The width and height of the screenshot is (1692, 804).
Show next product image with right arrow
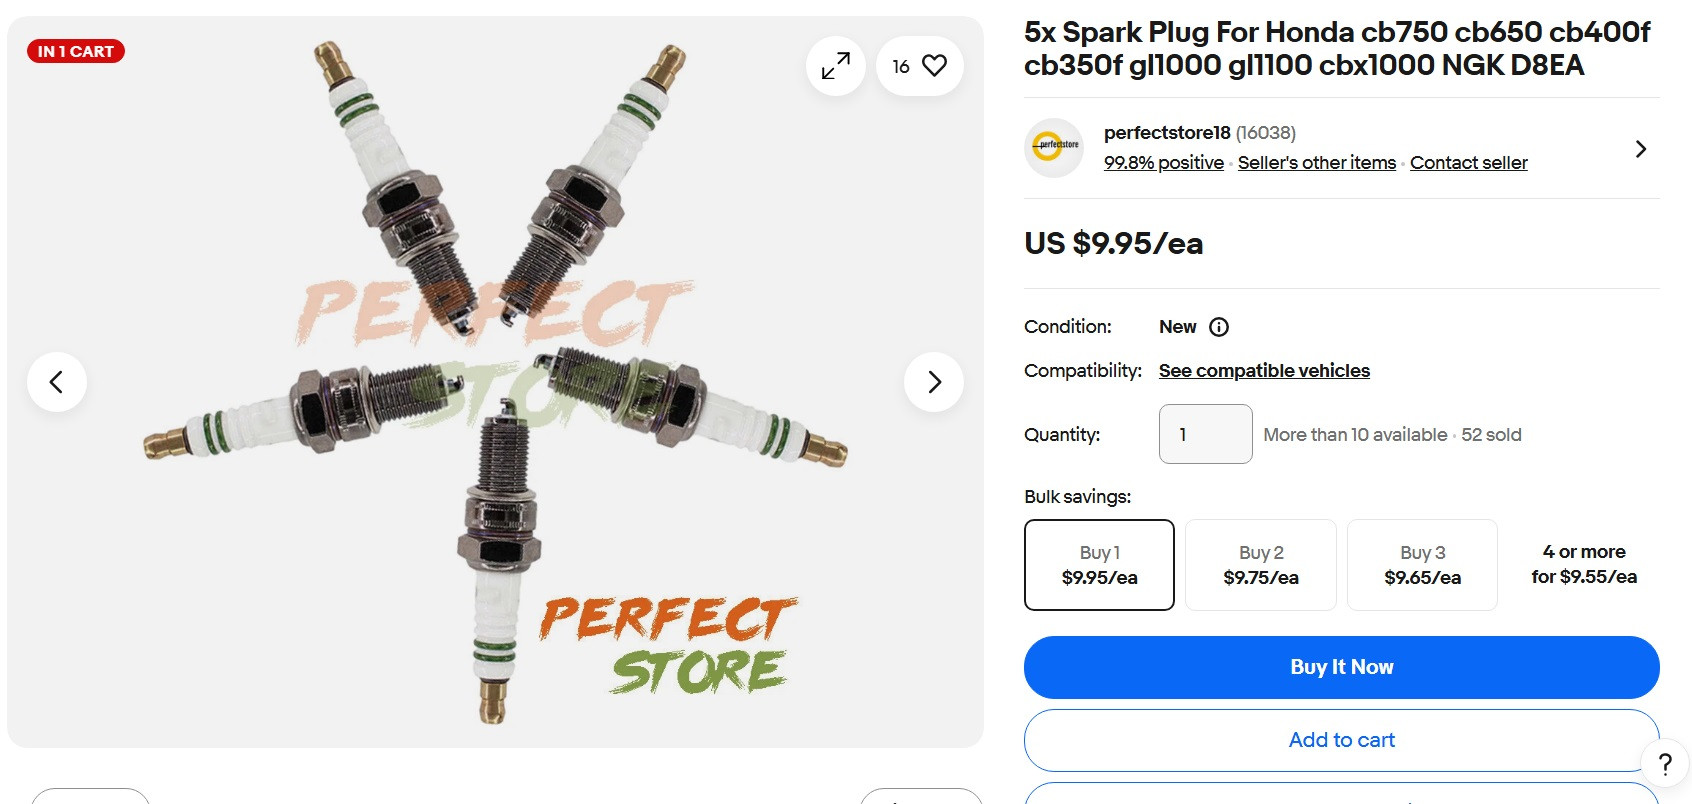[934, 381]
